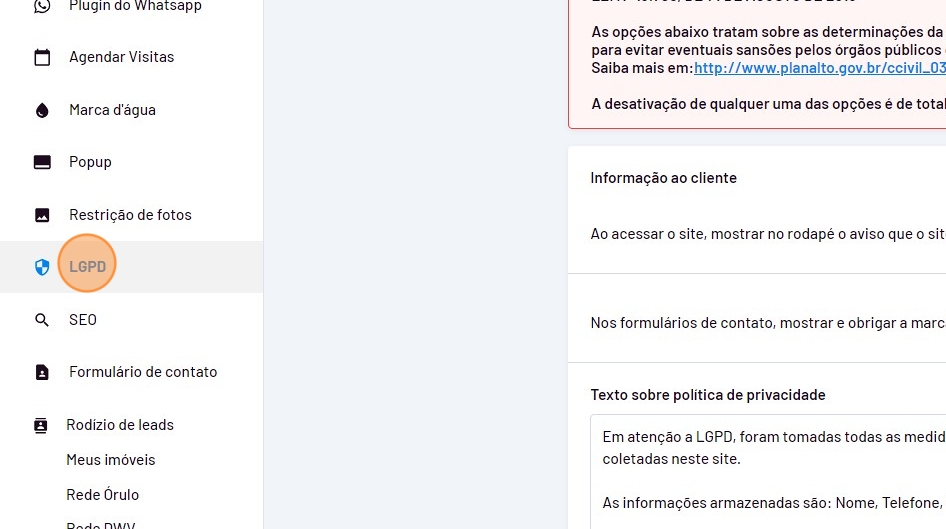Expand the Rodízio de leads group
This screenshot has width=946, height=529.
[120, 425]
